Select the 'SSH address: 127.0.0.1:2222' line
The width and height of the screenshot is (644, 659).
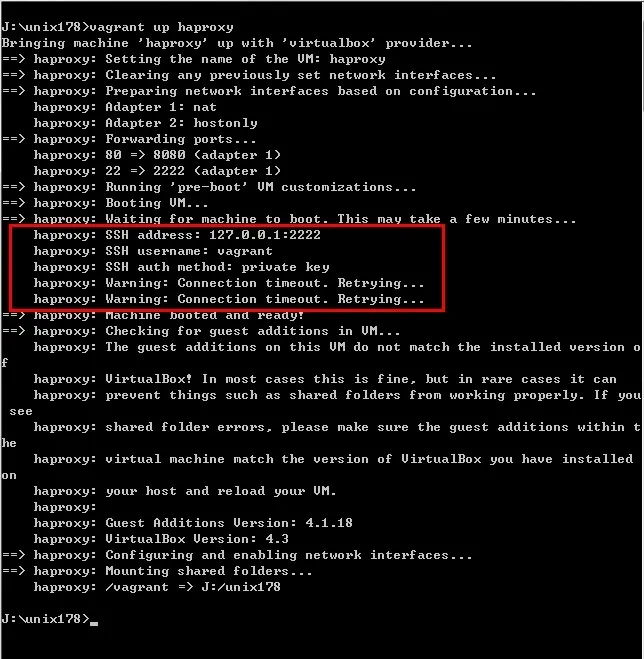(177, 235)
